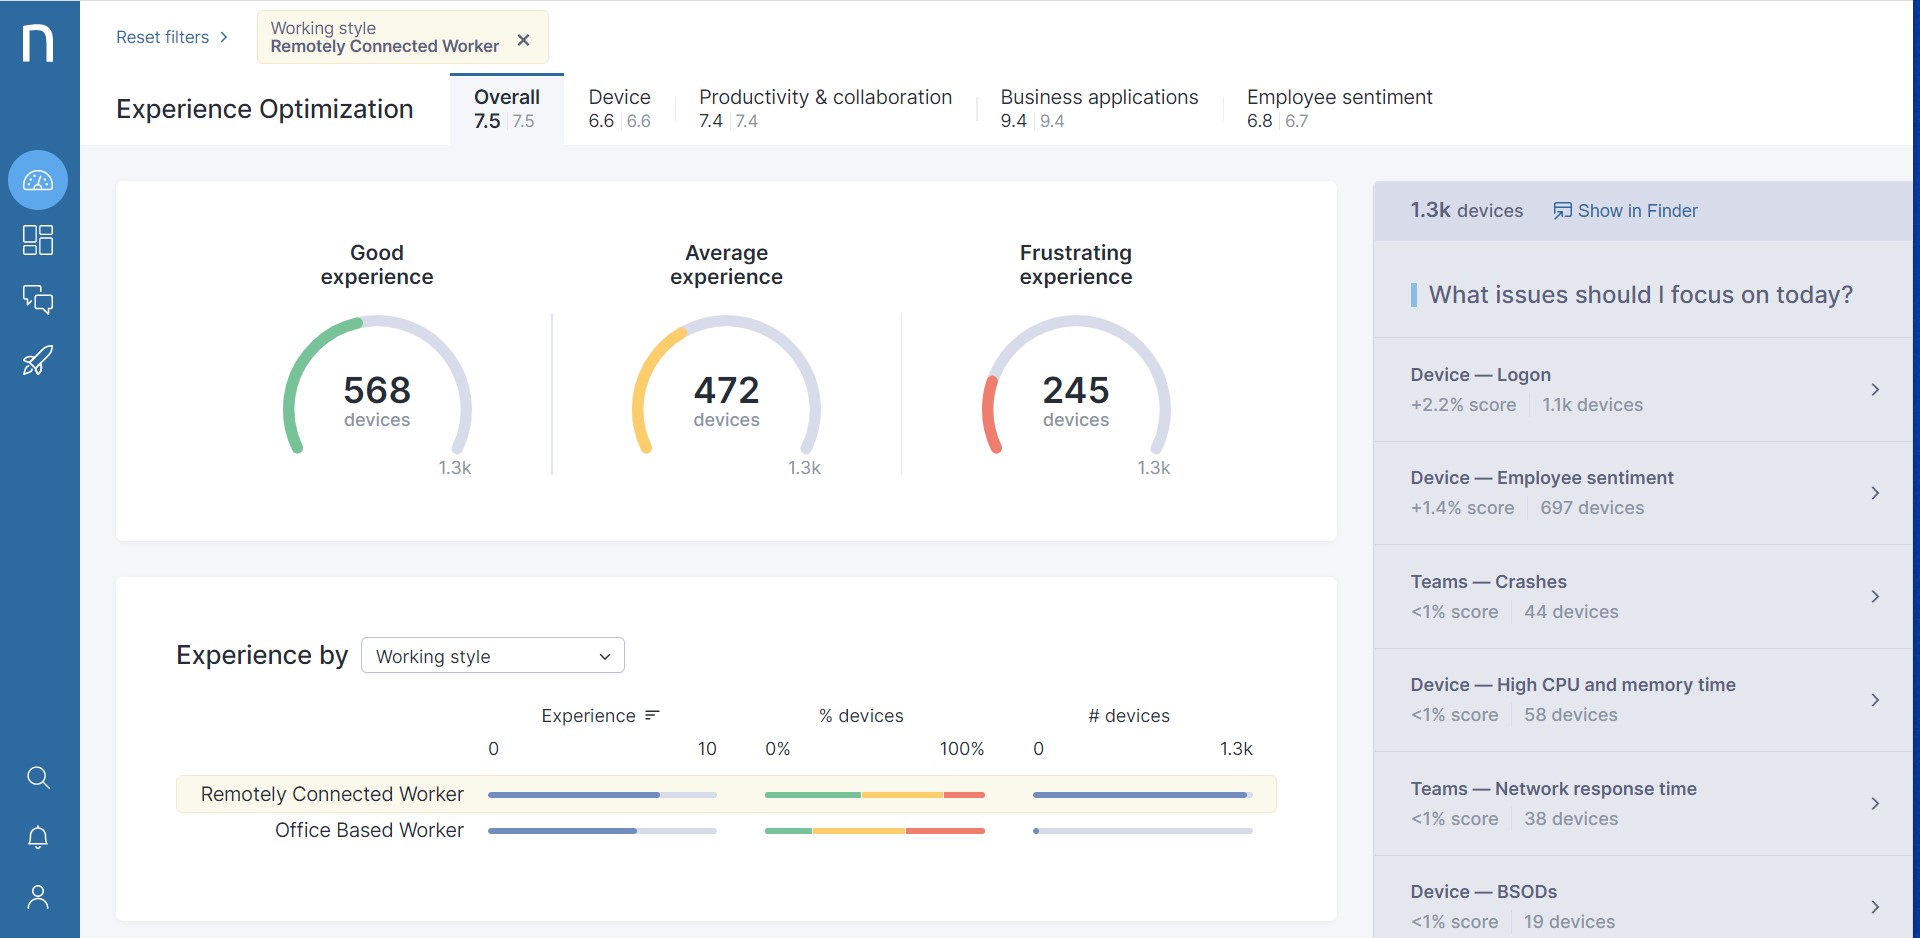Open the user account icon
Image resolution: width=1920 pixels, height=938 pixels.
click(38, 898)
